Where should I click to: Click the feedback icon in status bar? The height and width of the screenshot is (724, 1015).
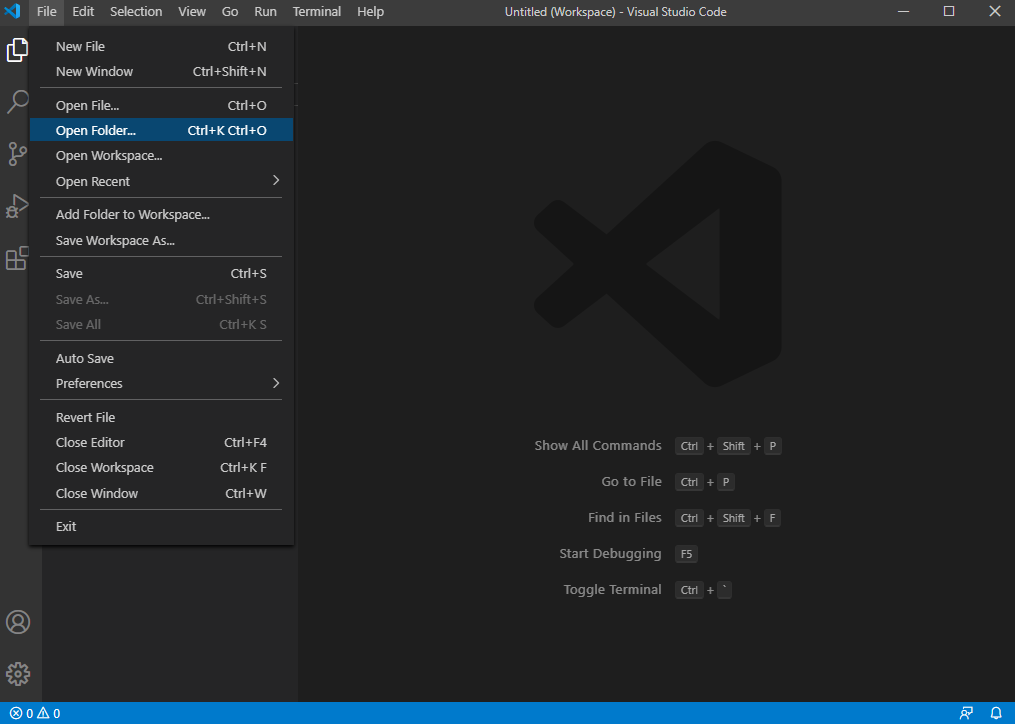966,713
